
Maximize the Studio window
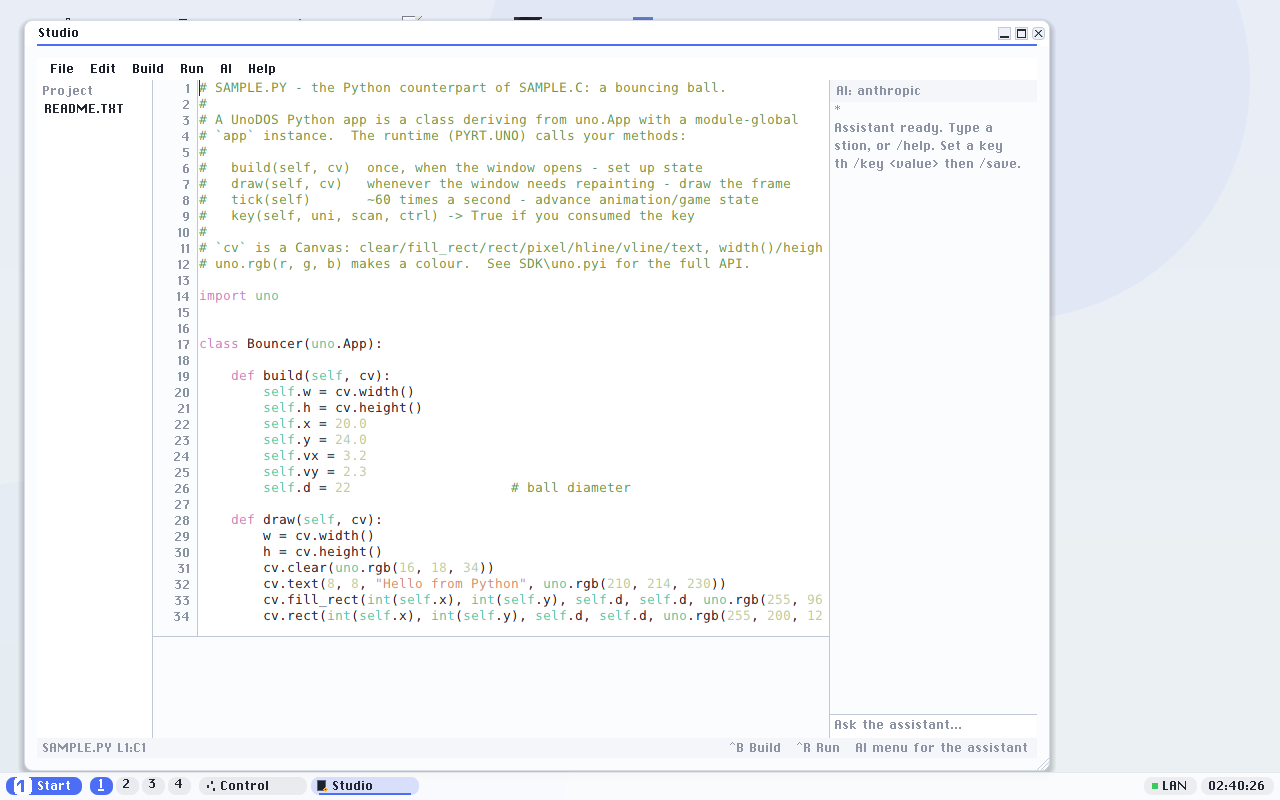click(x=1021, y=33)
